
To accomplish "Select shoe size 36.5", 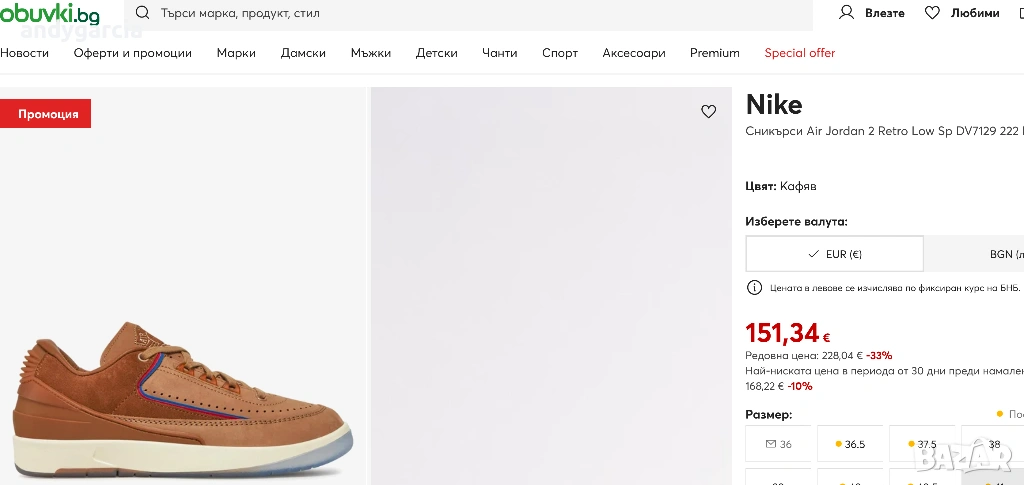I will coord(850,444).
